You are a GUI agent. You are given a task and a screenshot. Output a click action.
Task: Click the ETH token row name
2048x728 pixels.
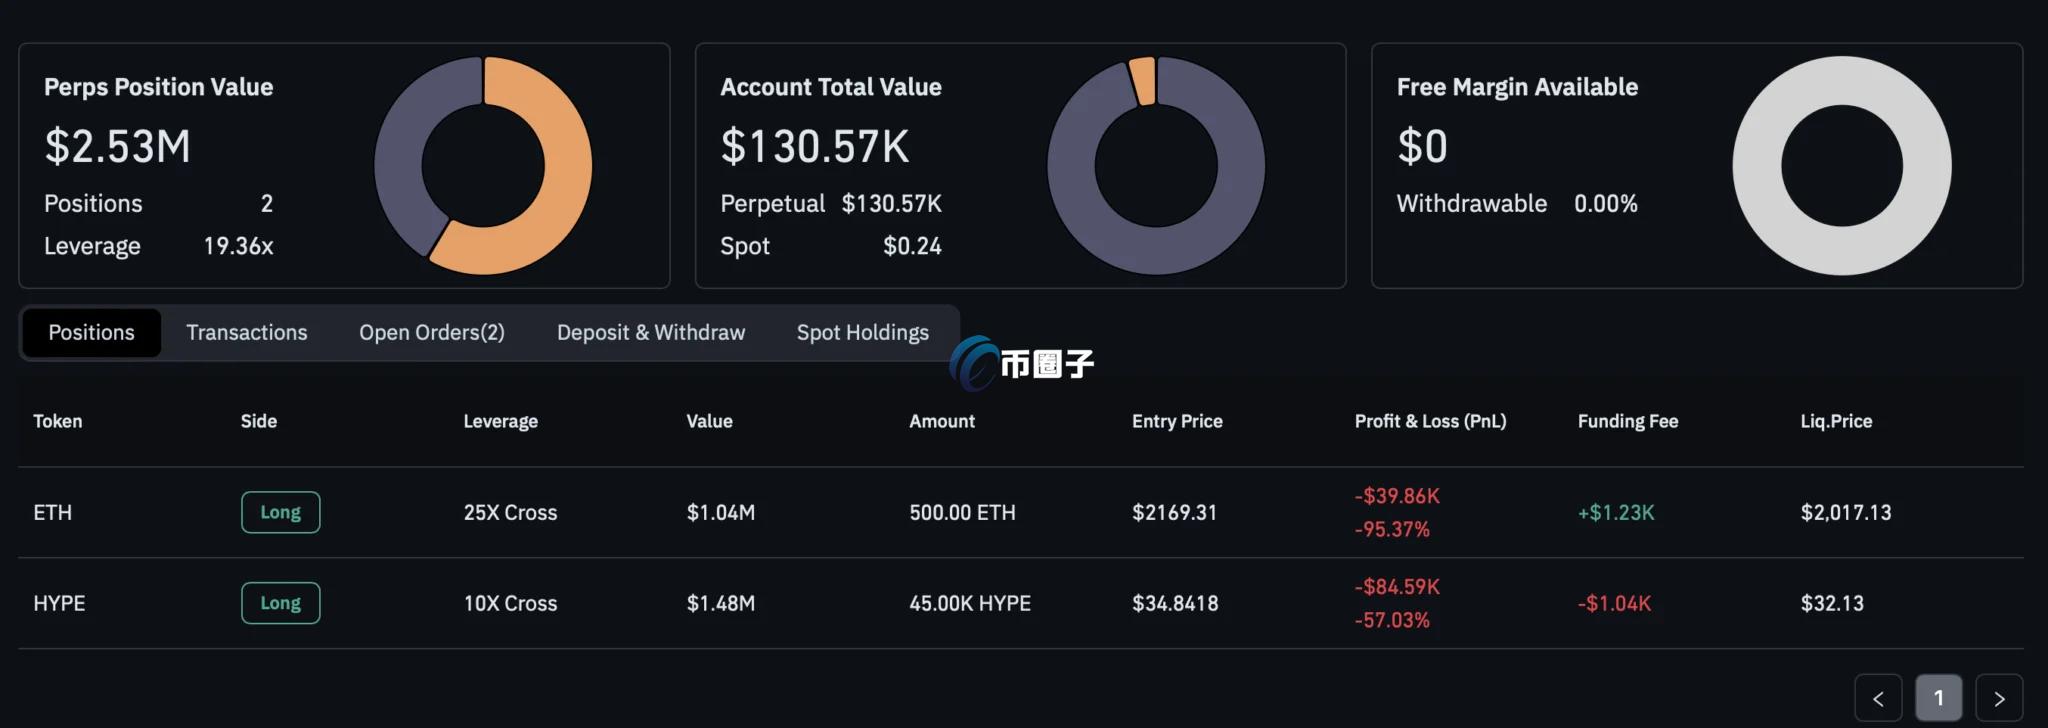pyautogui.click(x=53, y=512)
